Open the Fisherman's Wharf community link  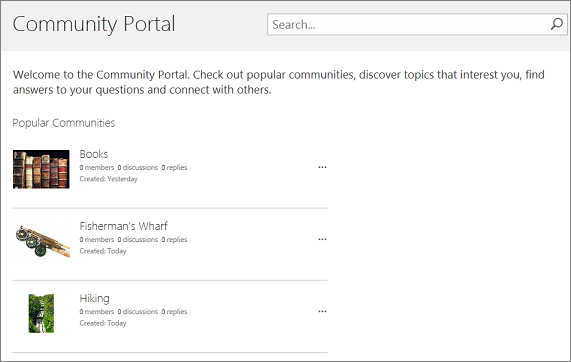[x=123, y=226]
